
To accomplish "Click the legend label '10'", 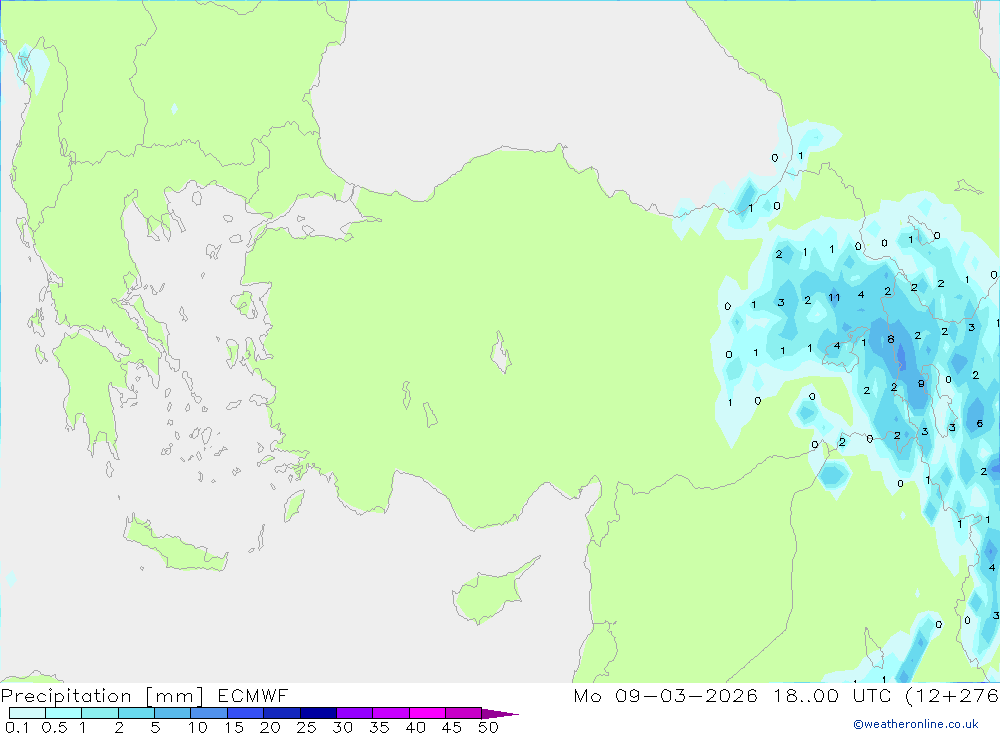I will [198, 727].
